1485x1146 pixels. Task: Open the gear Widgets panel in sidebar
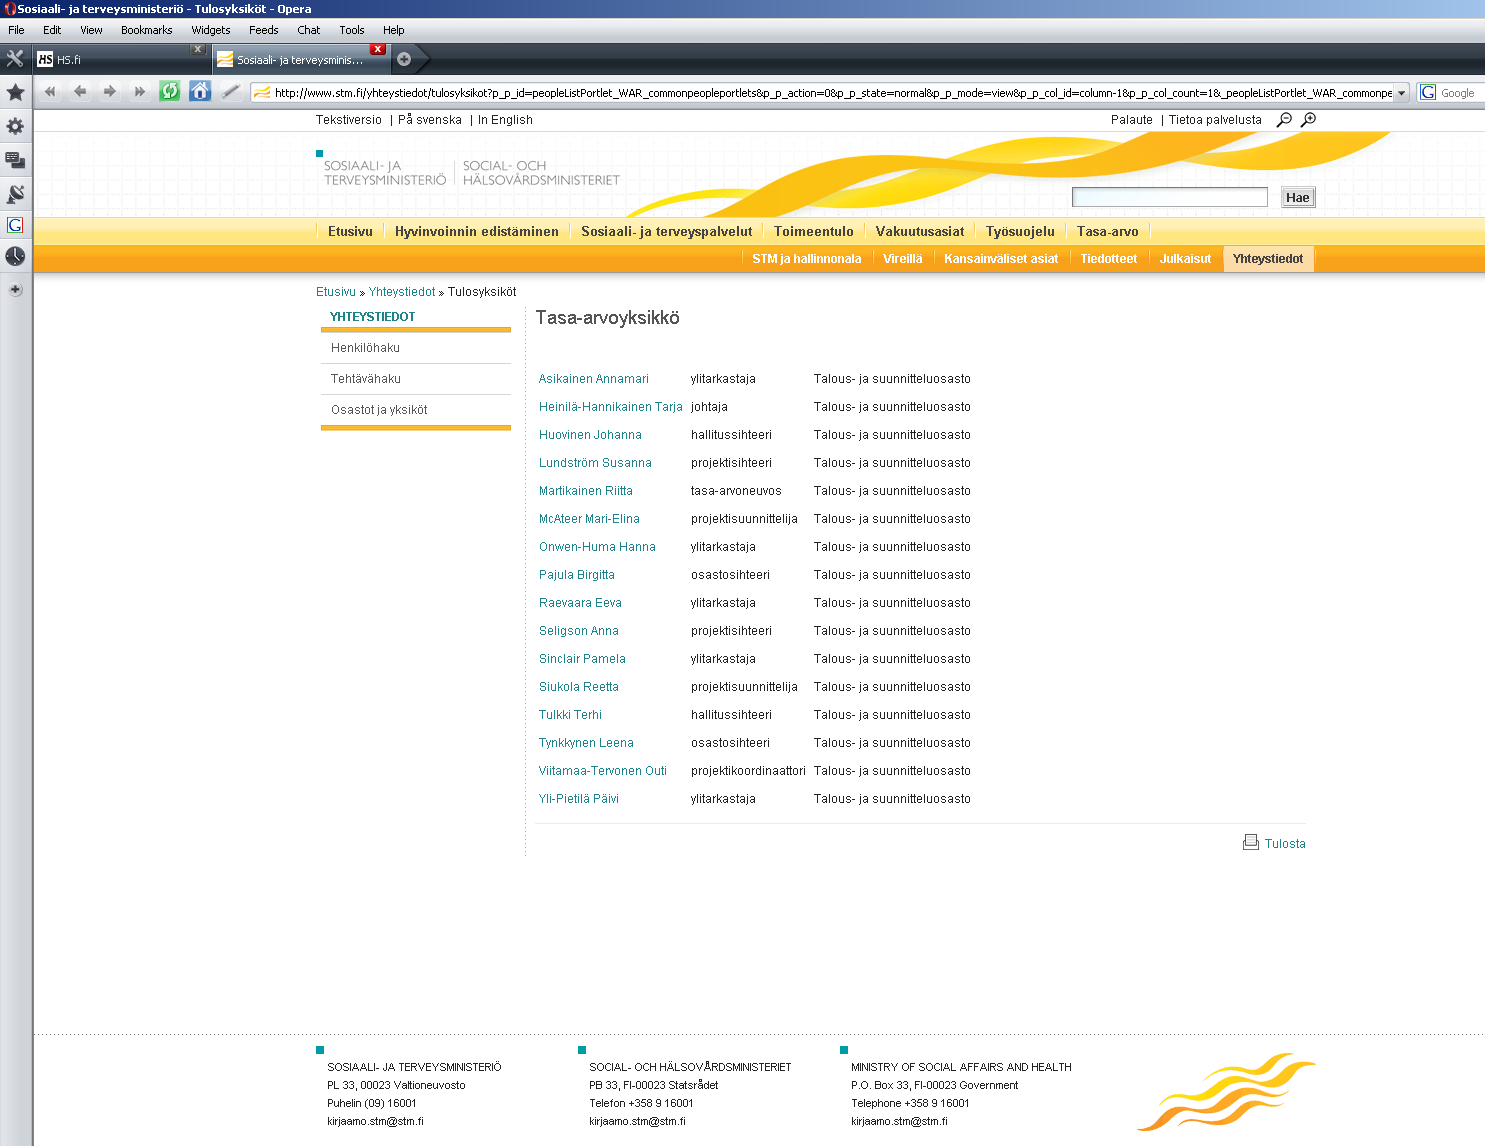(x=15, y=126)
